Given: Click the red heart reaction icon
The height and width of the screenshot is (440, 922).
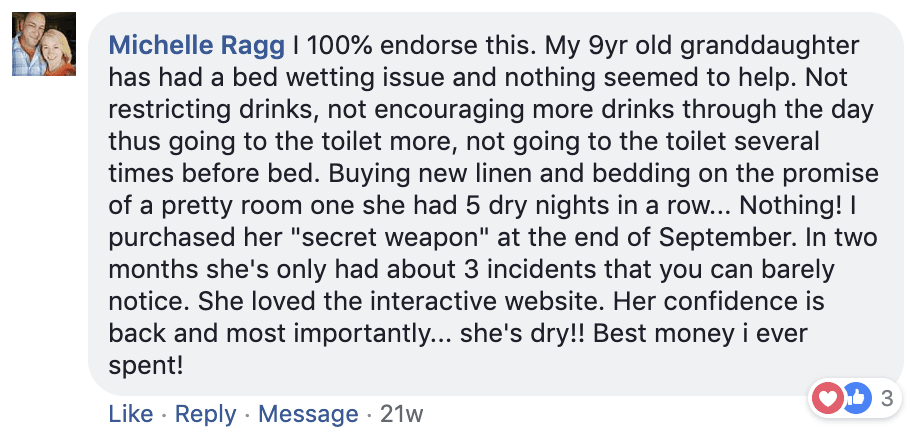Looking at the screenshot, I should (x=829, y=399).
